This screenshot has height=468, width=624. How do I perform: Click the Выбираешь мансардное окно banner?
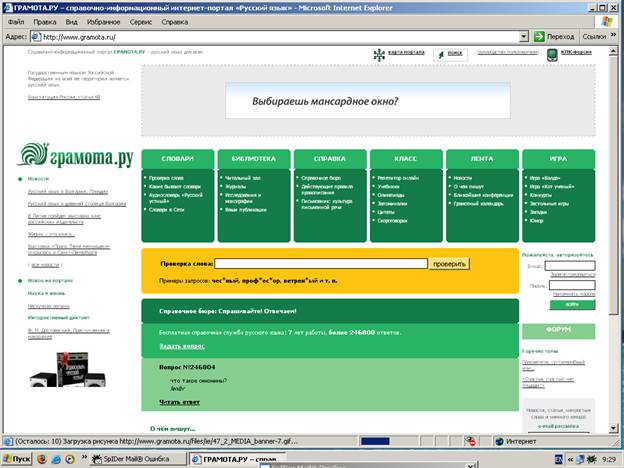(x=368, y=100)
